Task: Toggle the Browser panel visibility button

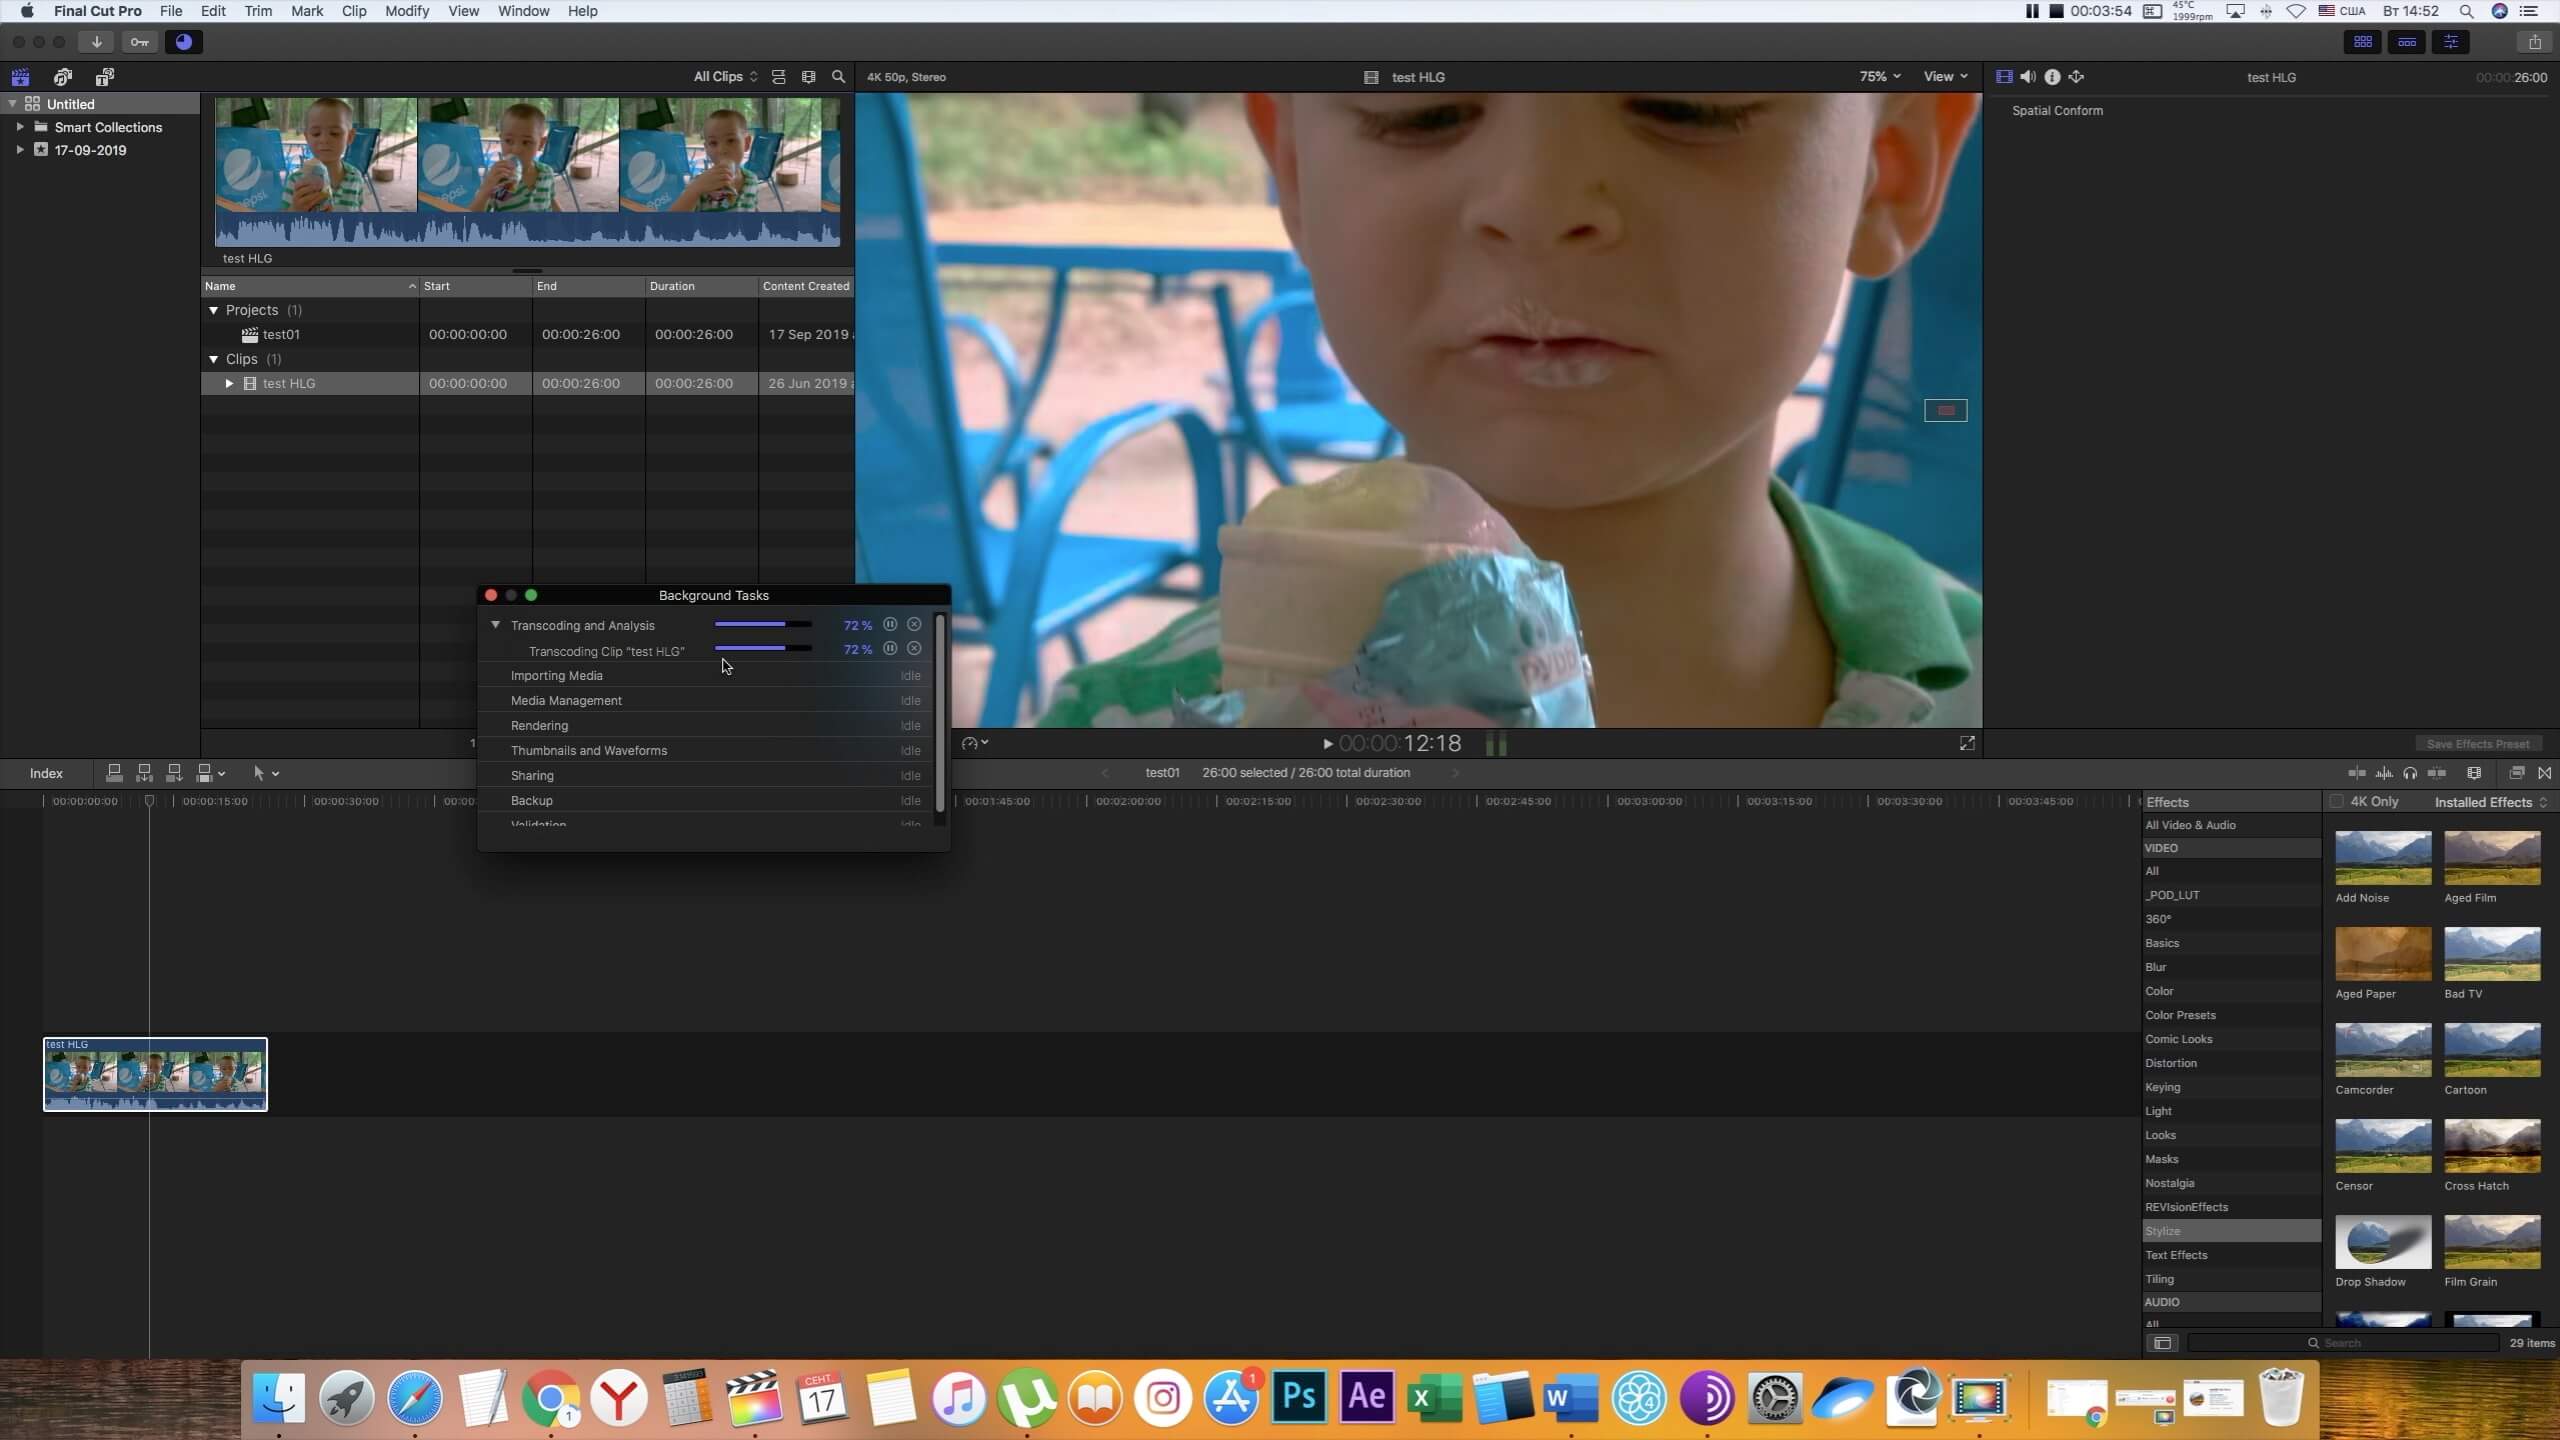Action: tap(2363, 42)
